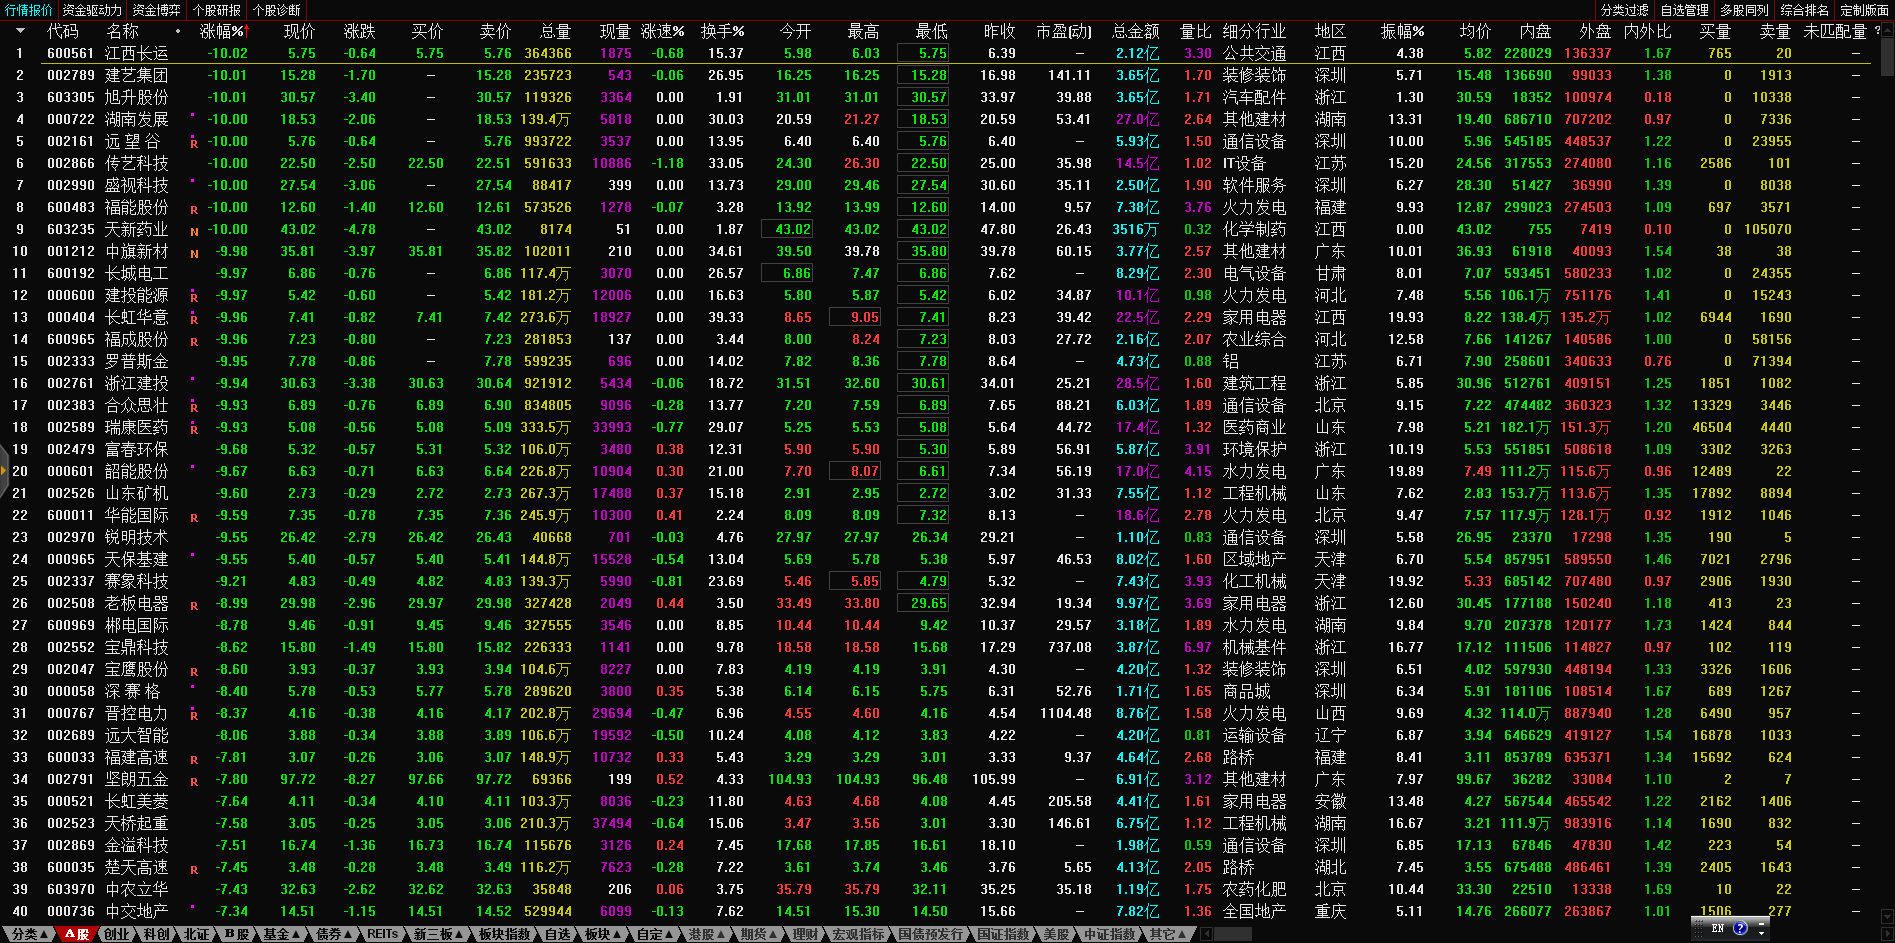This screenshot has width=1895, height=943.
Task: Click the blue help icon in language bar
Action: pyautogui.click(x=1741, y=928)
